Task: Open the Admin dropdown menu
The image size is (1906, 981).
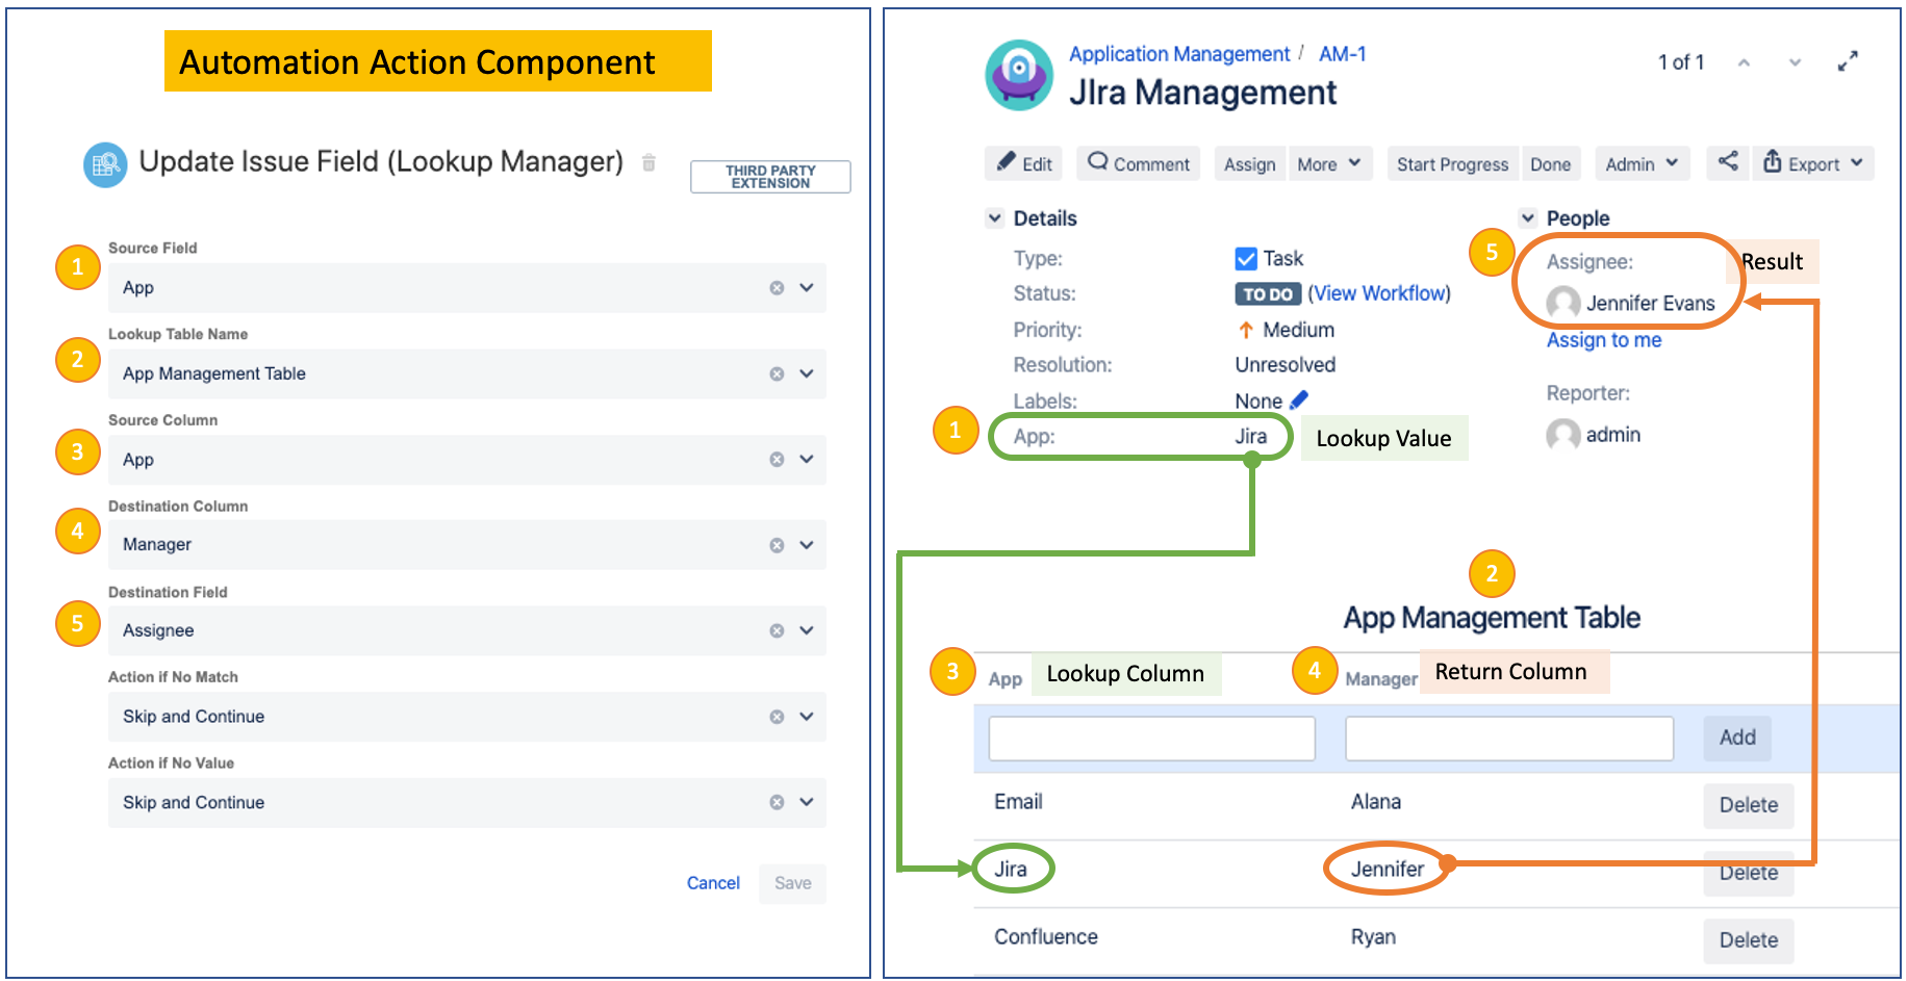Action: (1641, 163)
